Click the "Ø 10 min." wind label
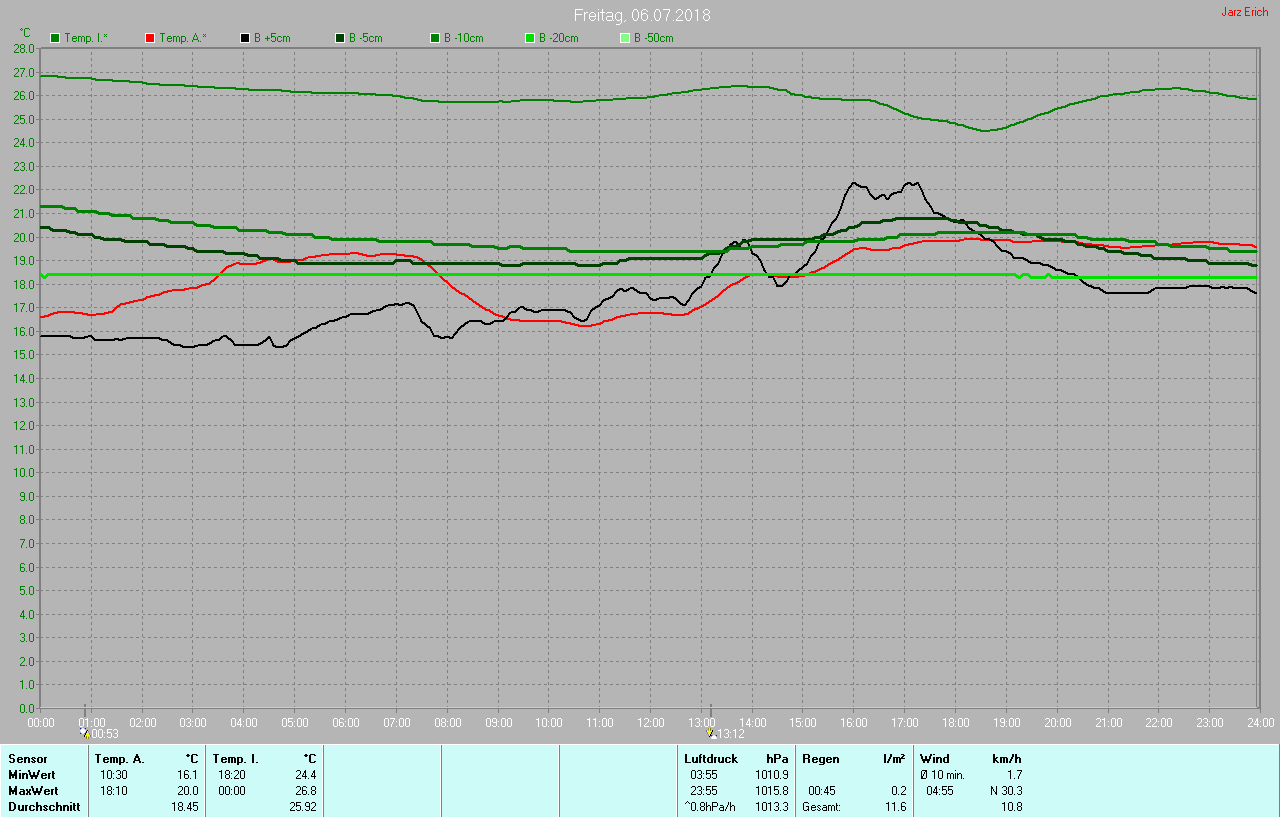The height and width of the screenshot is (817, 1280). pyautogui.click(x=942, y=775)
